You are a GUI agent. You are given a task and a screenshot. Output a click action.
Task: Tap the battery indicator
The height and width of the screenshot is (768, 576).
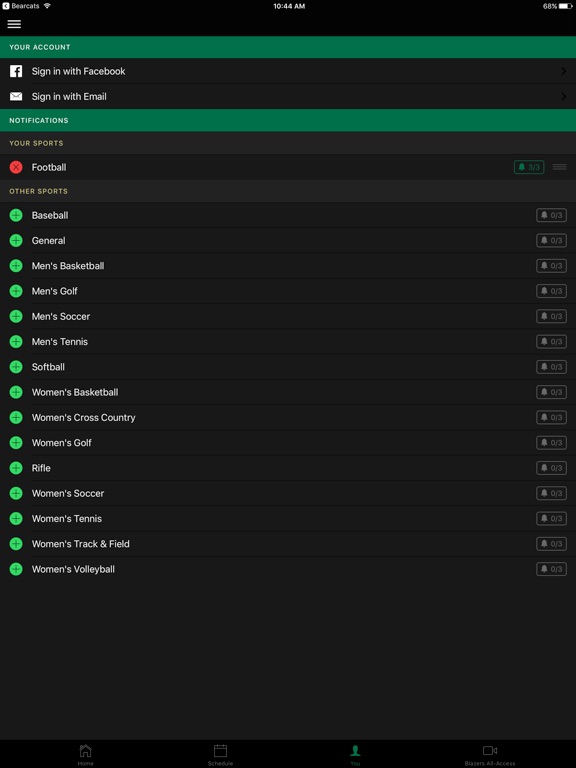pyautogui.click(x=566, y=6)
